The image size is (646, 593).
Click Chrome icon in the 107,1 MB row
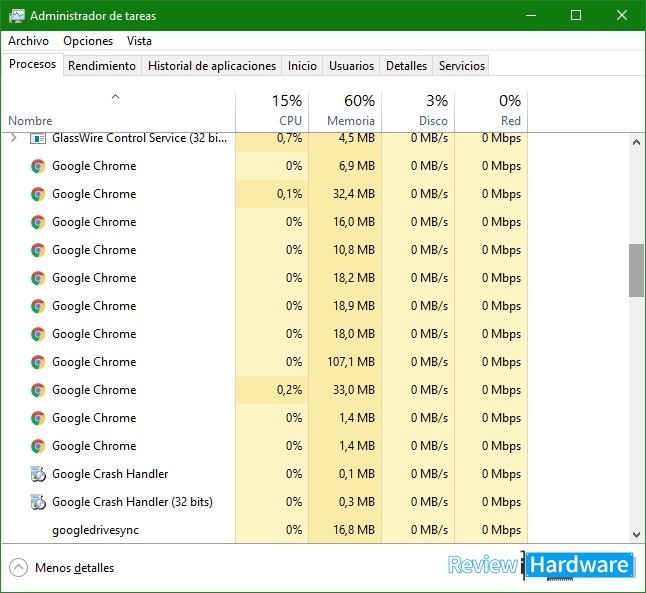point(38,362)
